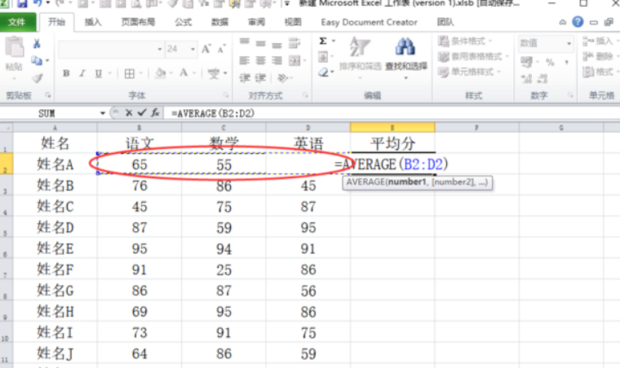Click the Cut scissors icon
The height and width of the screenshot is (368, 620).
37,43
